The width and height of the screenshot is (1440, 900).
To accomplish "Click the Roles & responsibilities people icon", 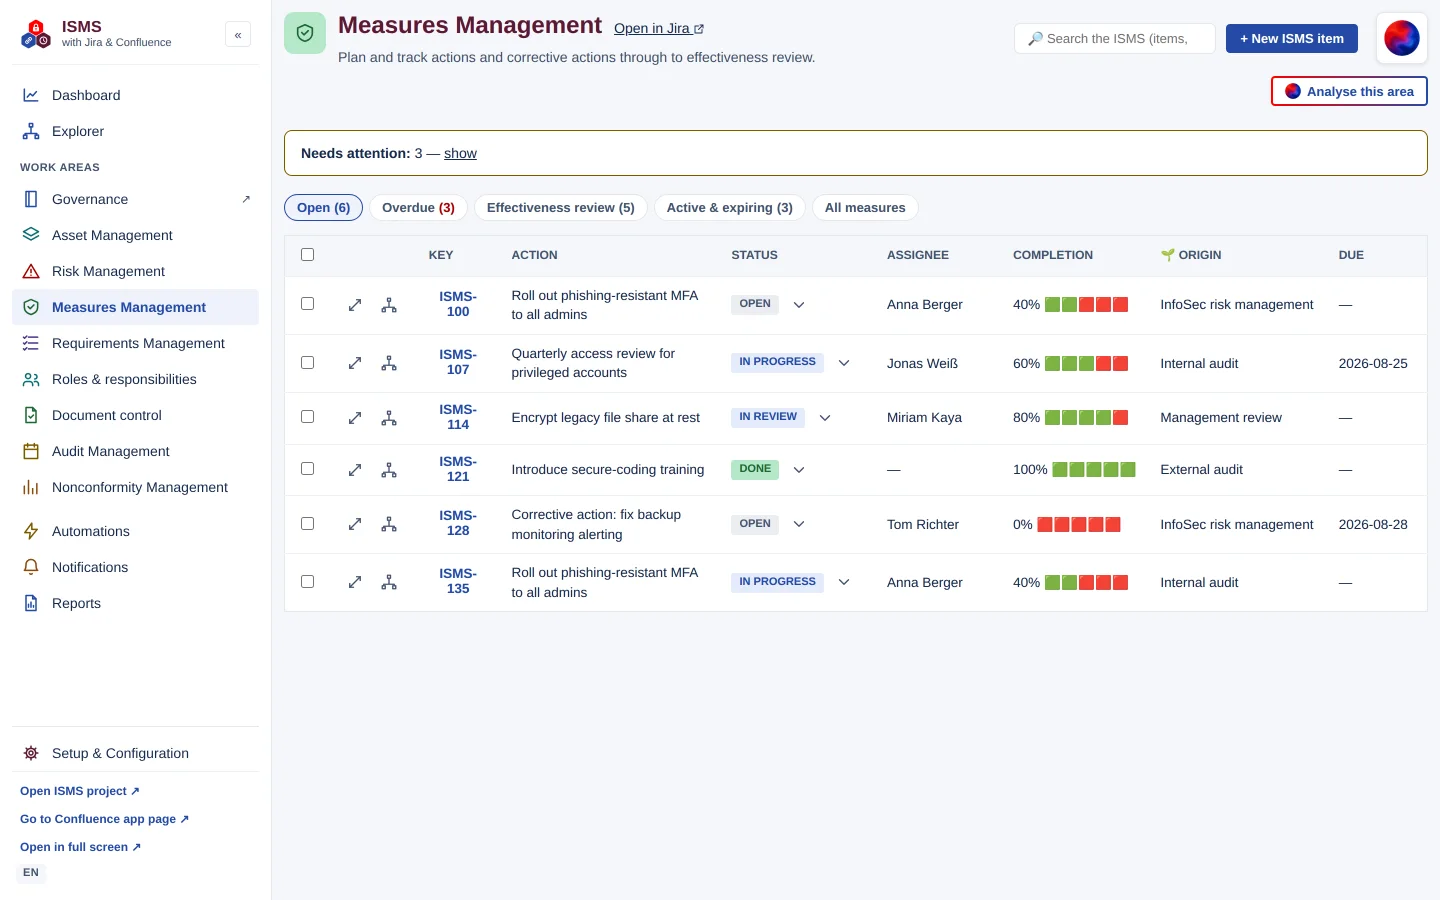I will (31, 379).
